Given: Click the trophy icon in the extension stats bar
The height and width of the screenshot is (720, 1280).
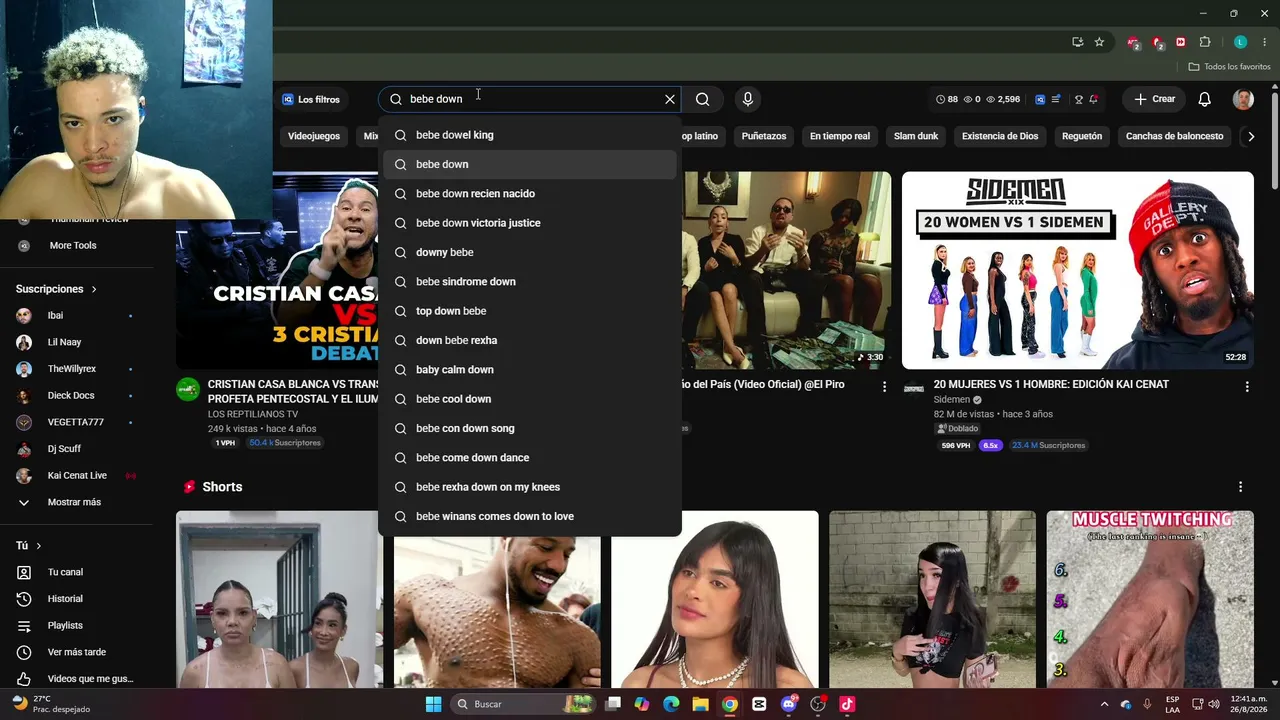Looking at the screenshot, I should pos(1078,99).
